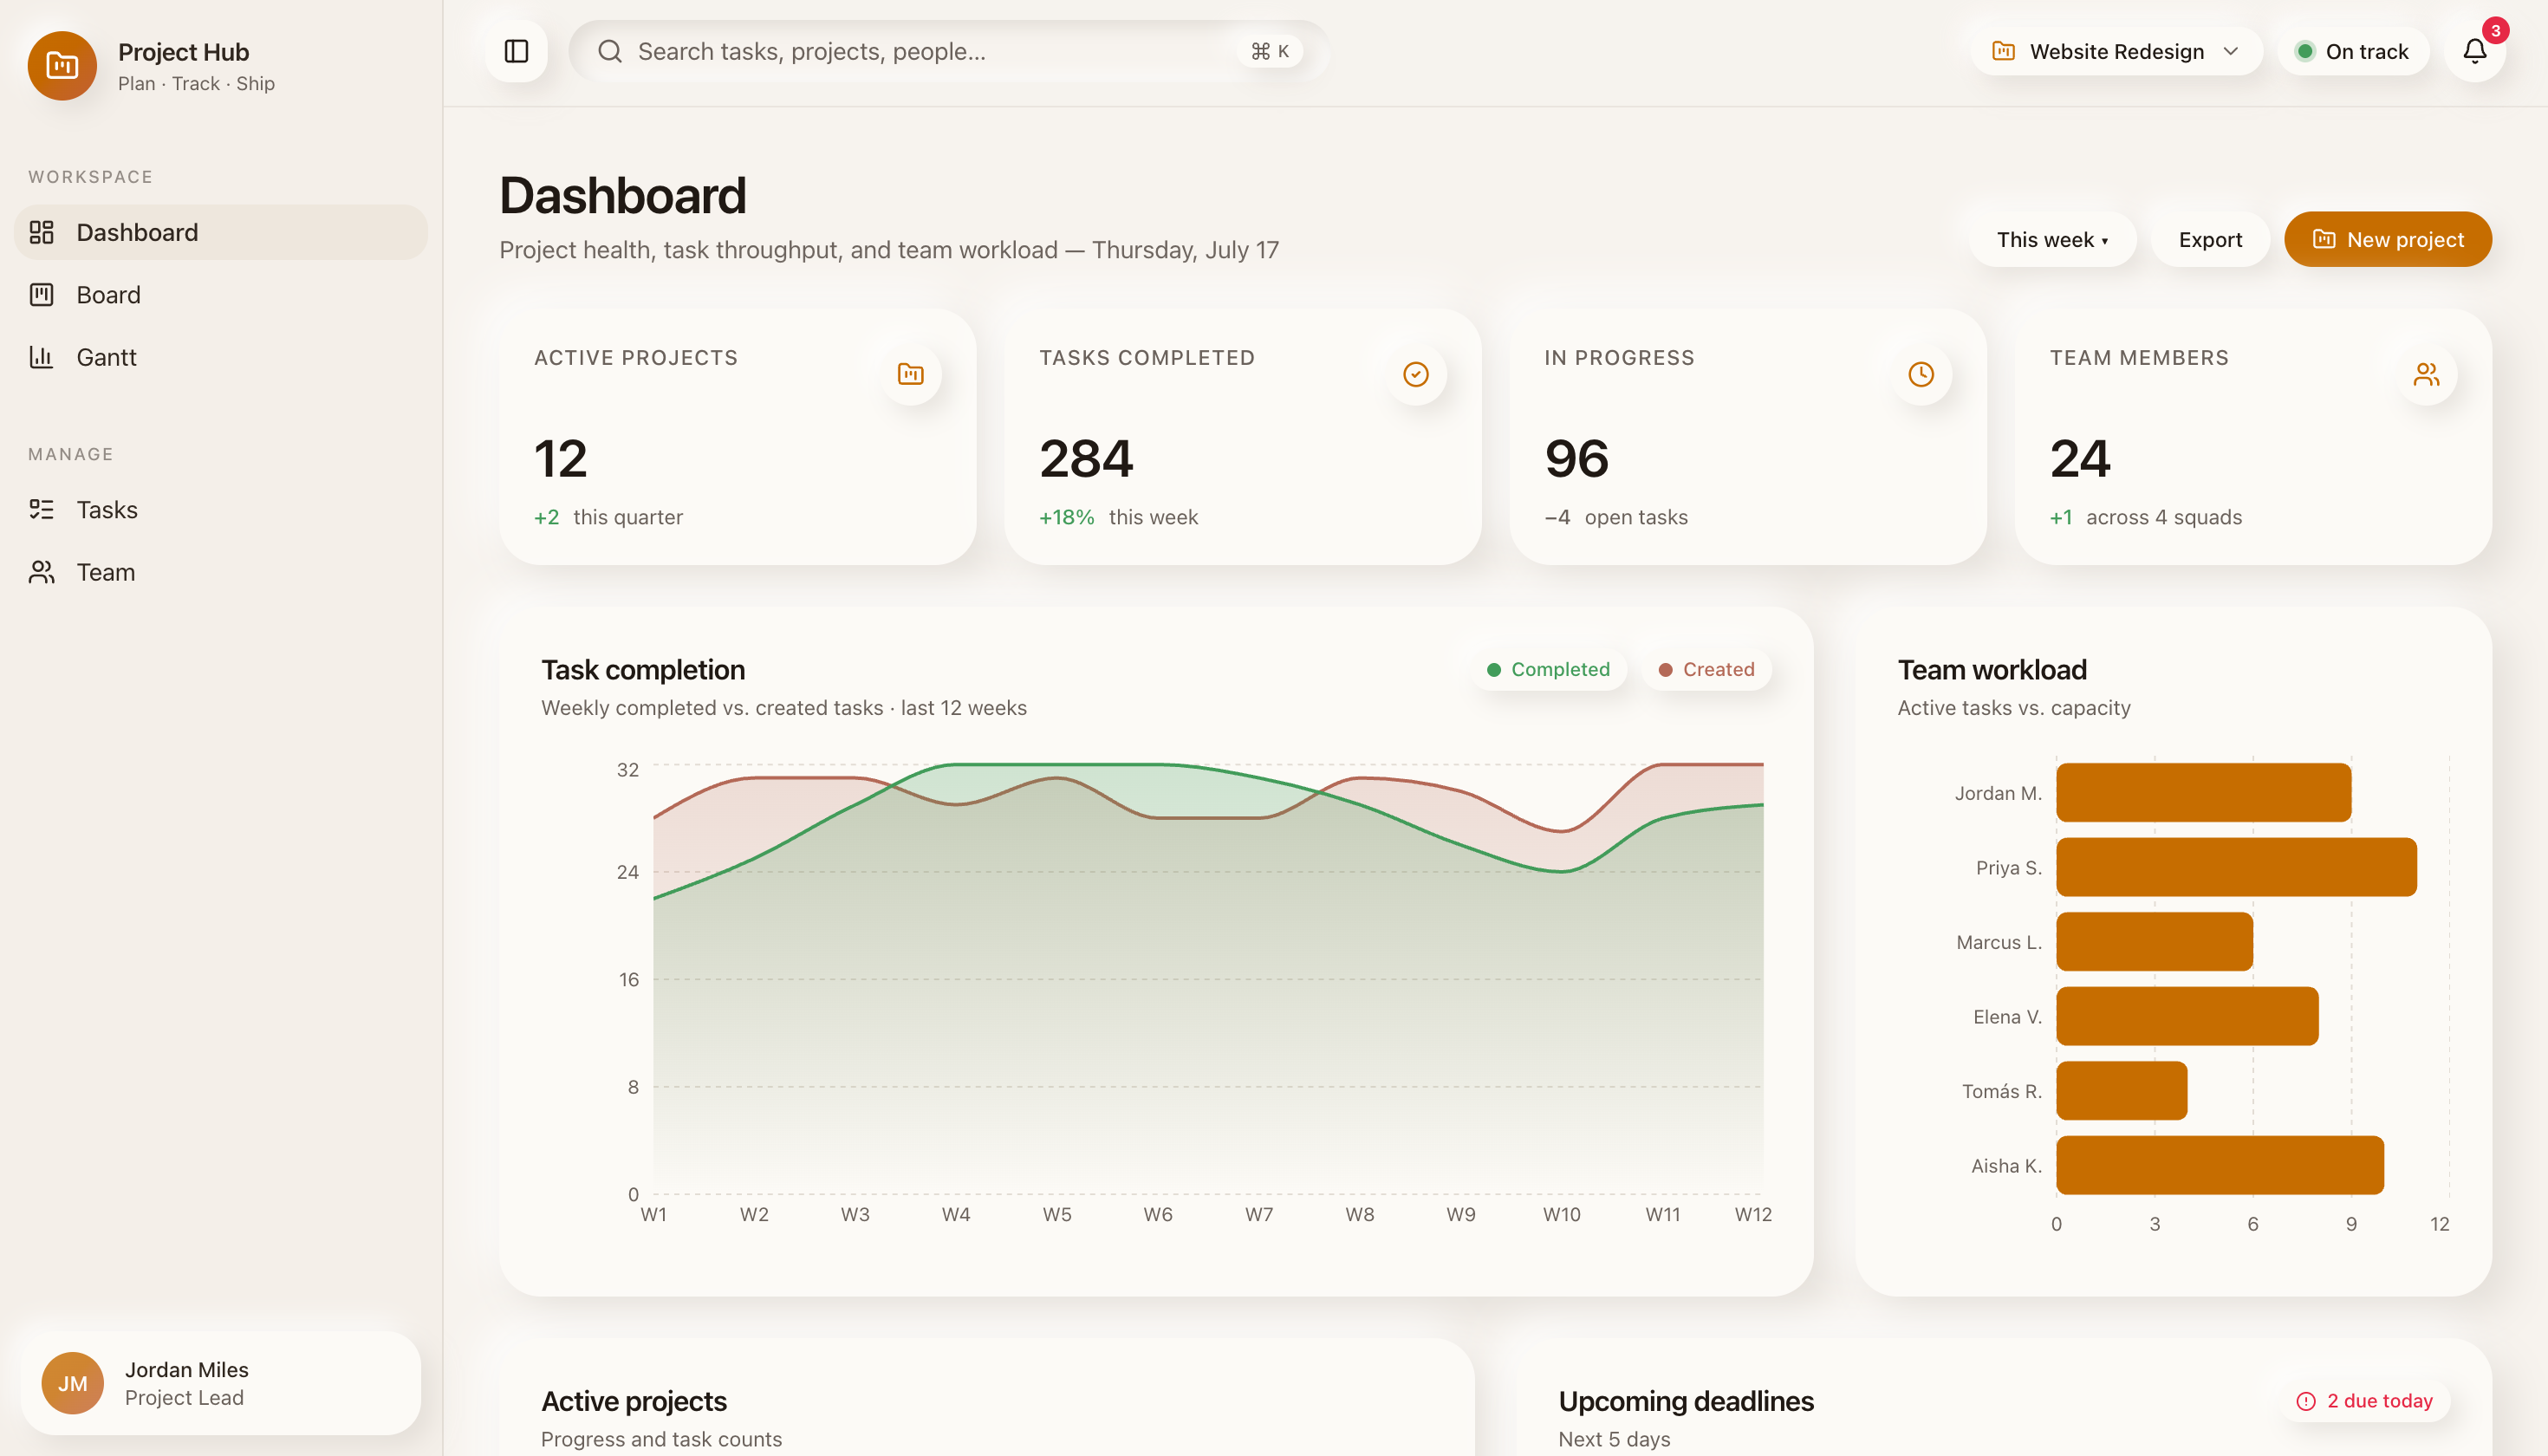Click the green On track status dot
The height and width of the screenshot is (1456, 2548).
[2304, 51]
